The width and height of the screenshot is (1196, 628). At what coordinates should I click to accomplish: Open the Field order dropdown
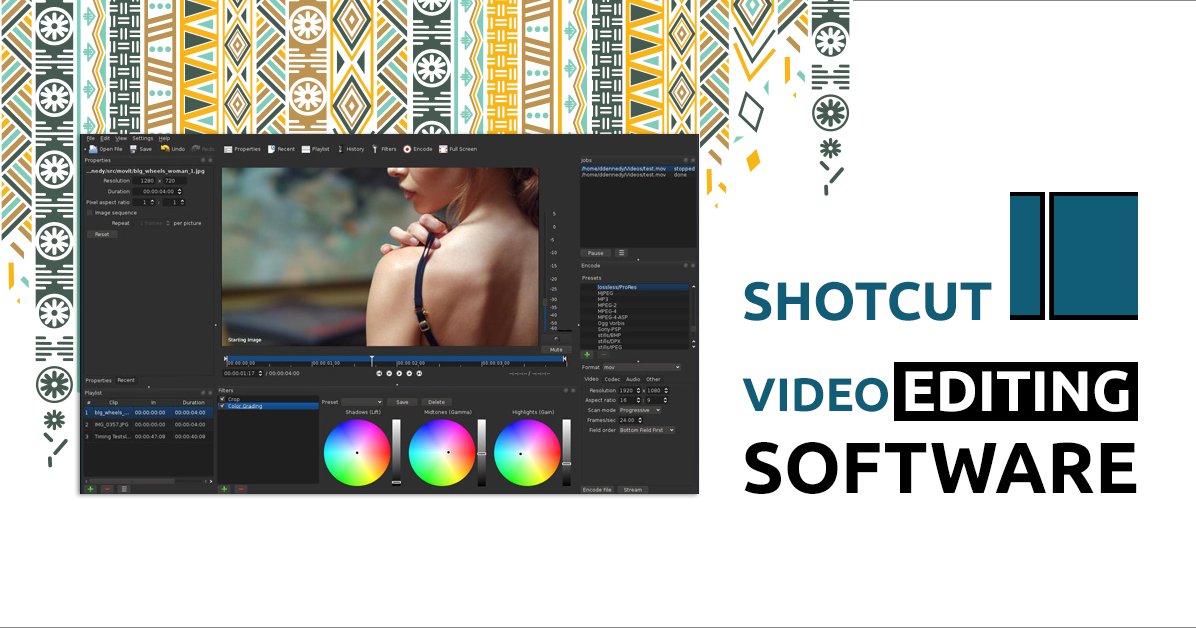tap(646, 430)
